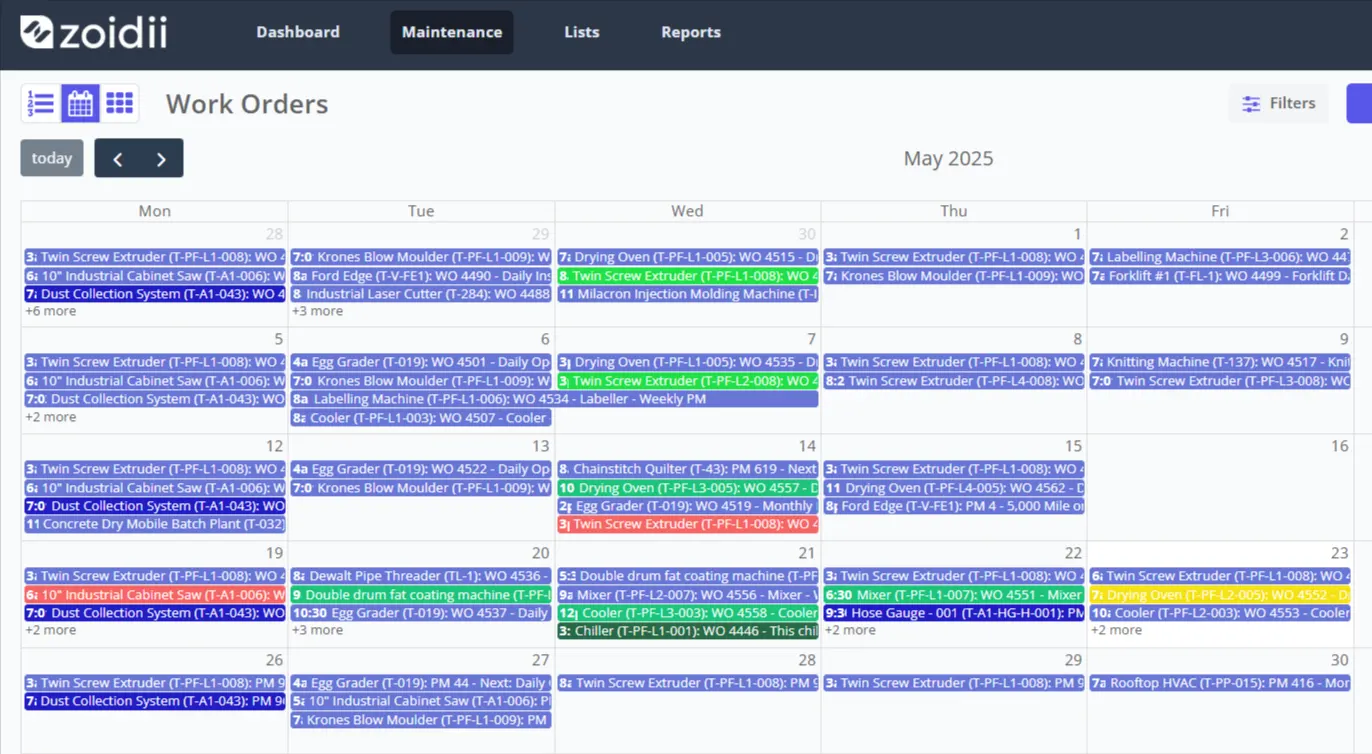Open Labelling Machine T-PF-L3-006 event on May 2
Image resolution: width=1372 pixels, height=754 pixels.
coord(1220,257)
